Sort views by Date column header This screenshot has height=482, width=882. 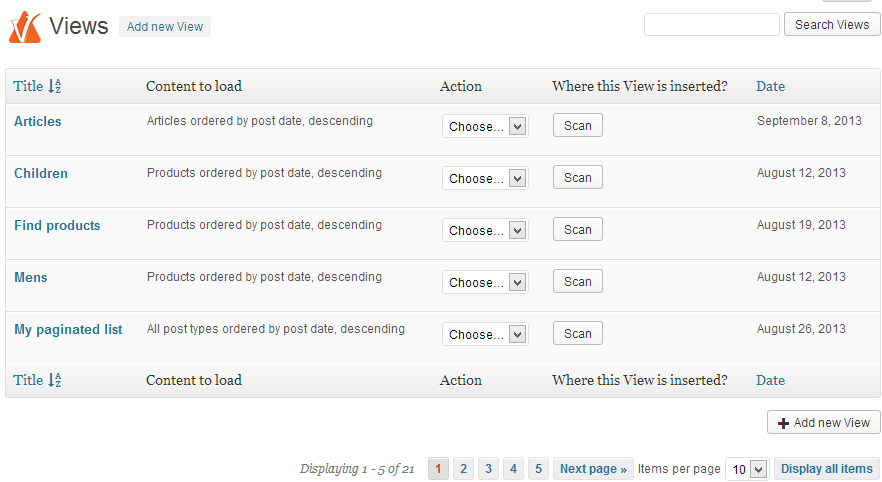(x=770, y=86)
